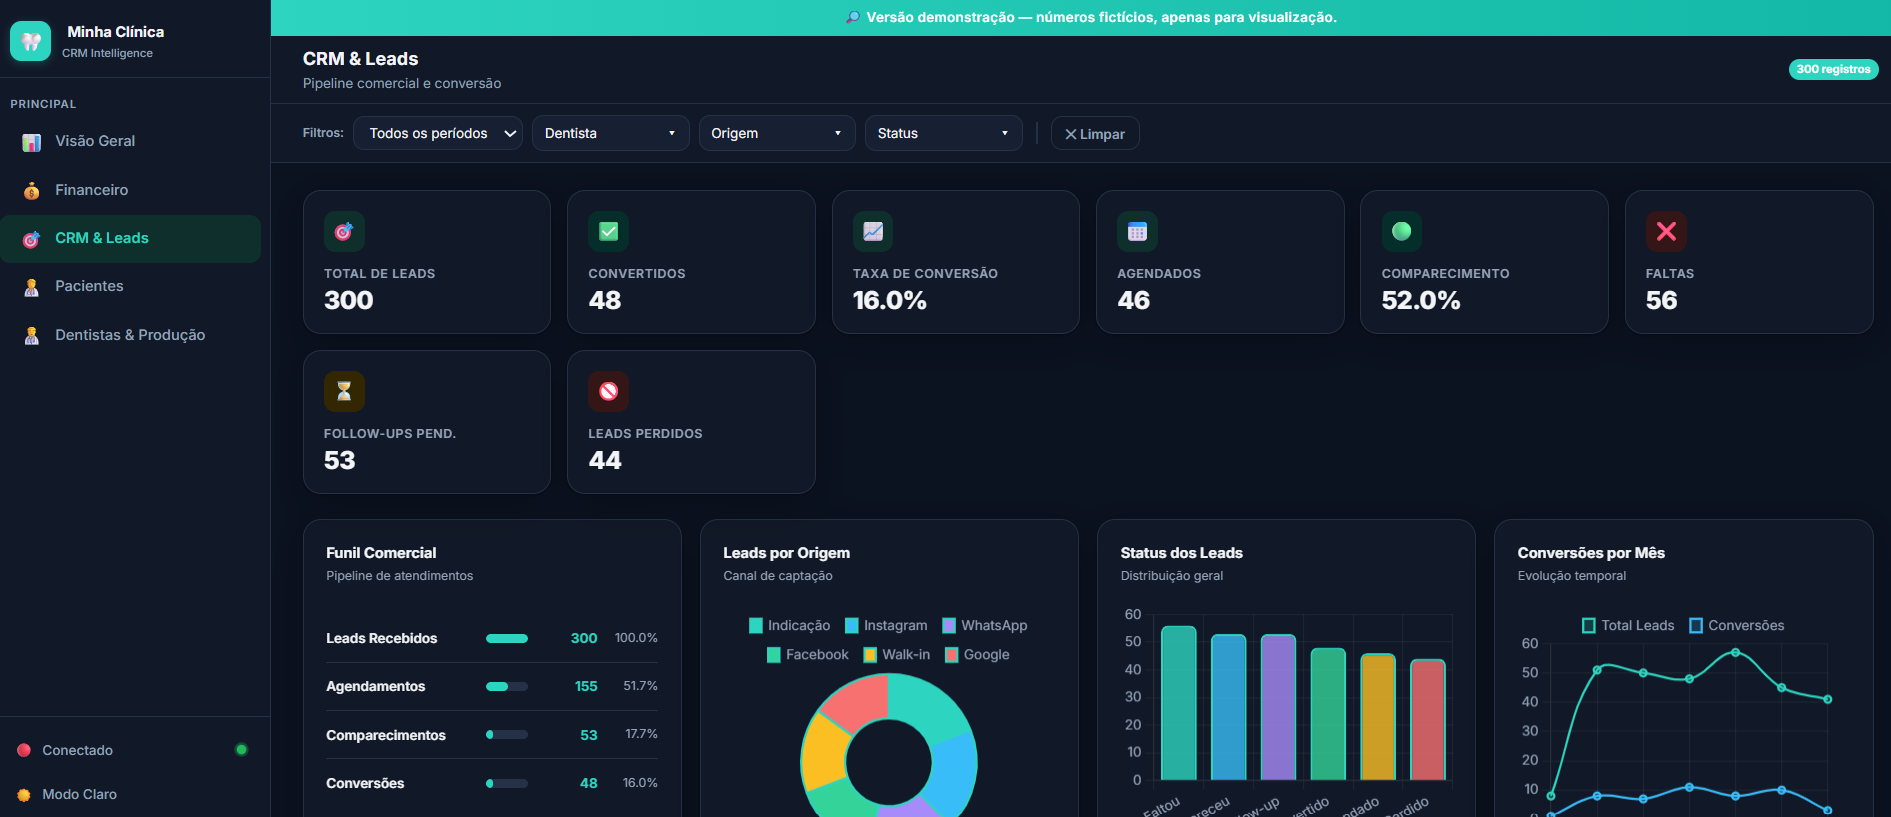1891x817 pixels.
Task: Click the Comparecimento value 52.0%
Action: click(1421, 300)
